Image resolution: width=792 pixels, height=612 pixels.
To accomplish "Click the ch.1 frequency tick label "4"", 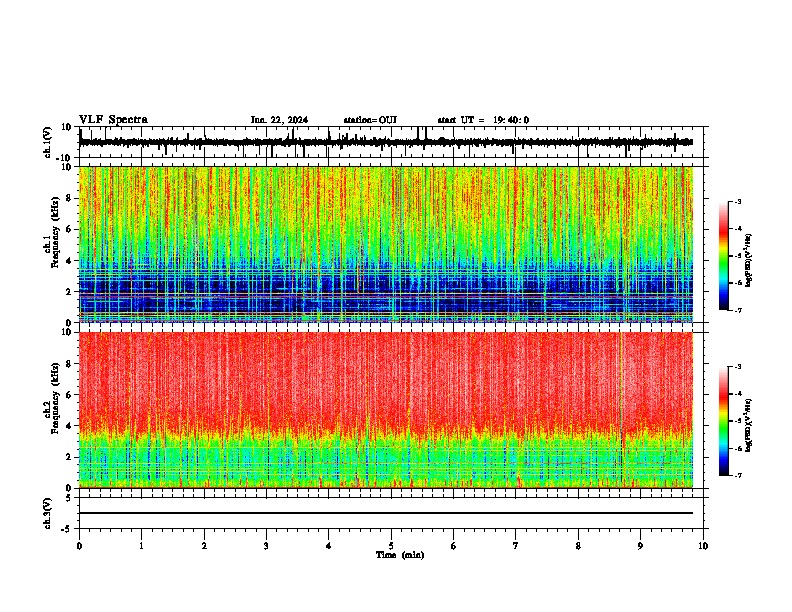I will (x=70, y=261).
